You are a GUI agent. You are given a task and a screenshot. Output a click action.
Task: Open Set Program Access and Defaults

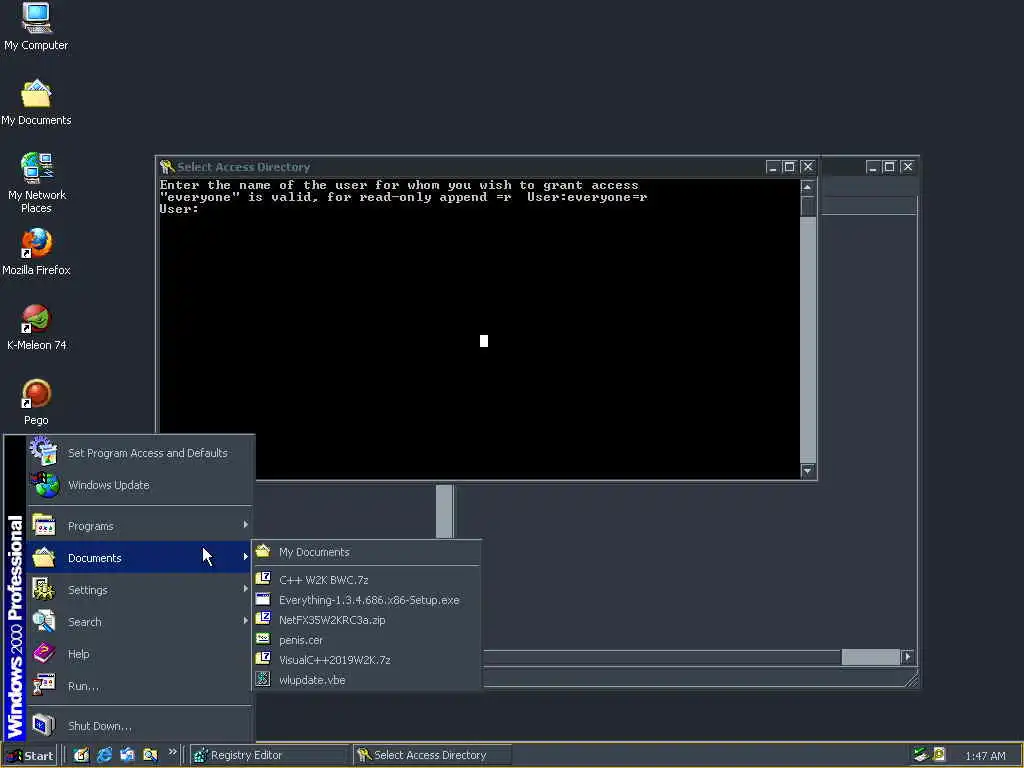coord(140,453)
